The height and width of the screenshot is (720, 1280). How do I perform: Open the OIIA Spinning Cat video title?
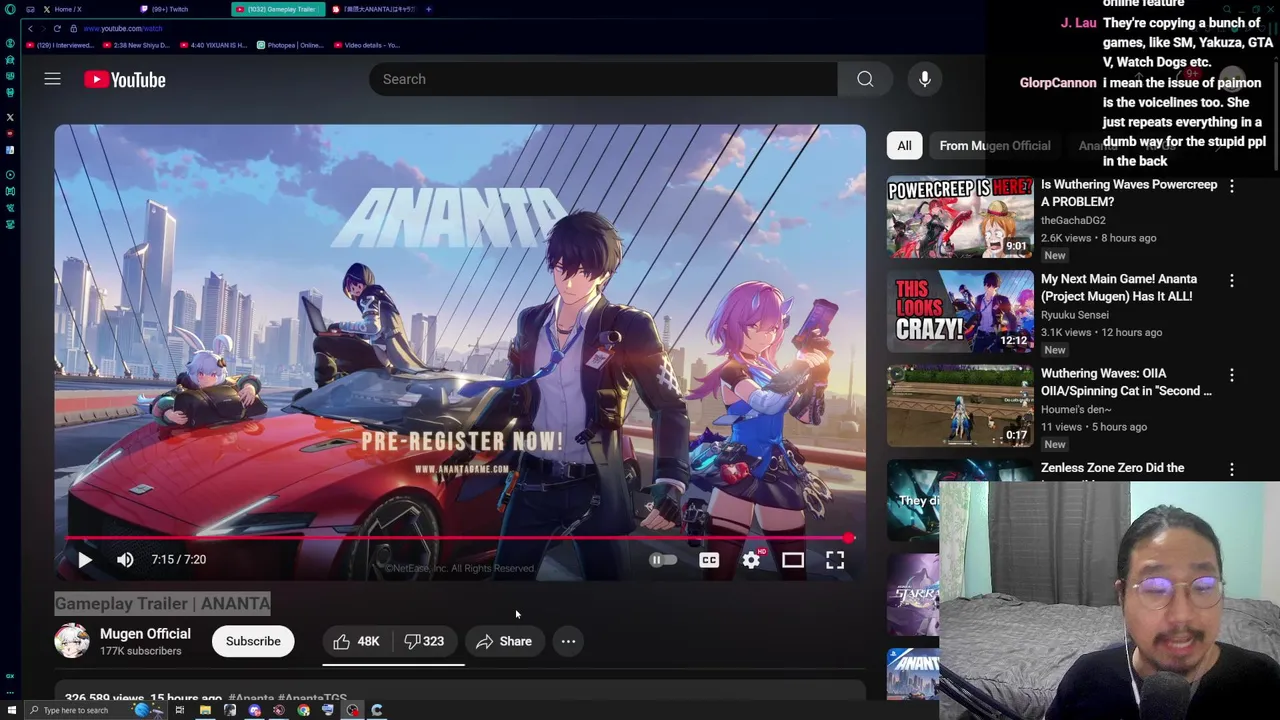(1126, 382)
